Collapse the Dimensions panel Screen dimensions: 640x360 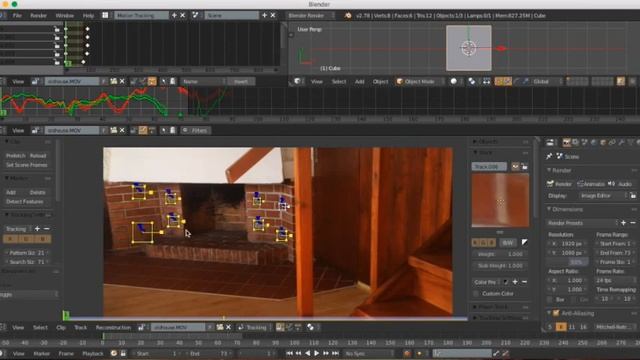567,209
